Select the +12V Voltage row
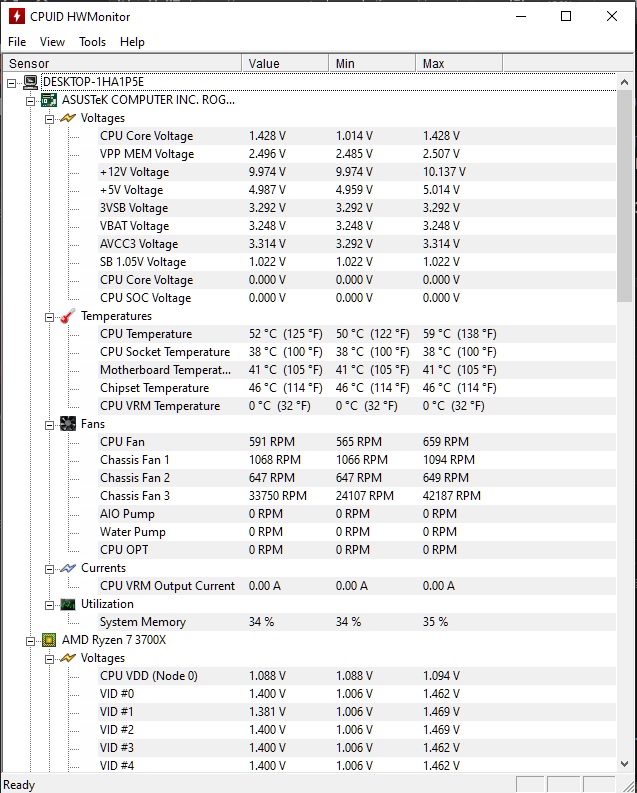 click(356, 172)
